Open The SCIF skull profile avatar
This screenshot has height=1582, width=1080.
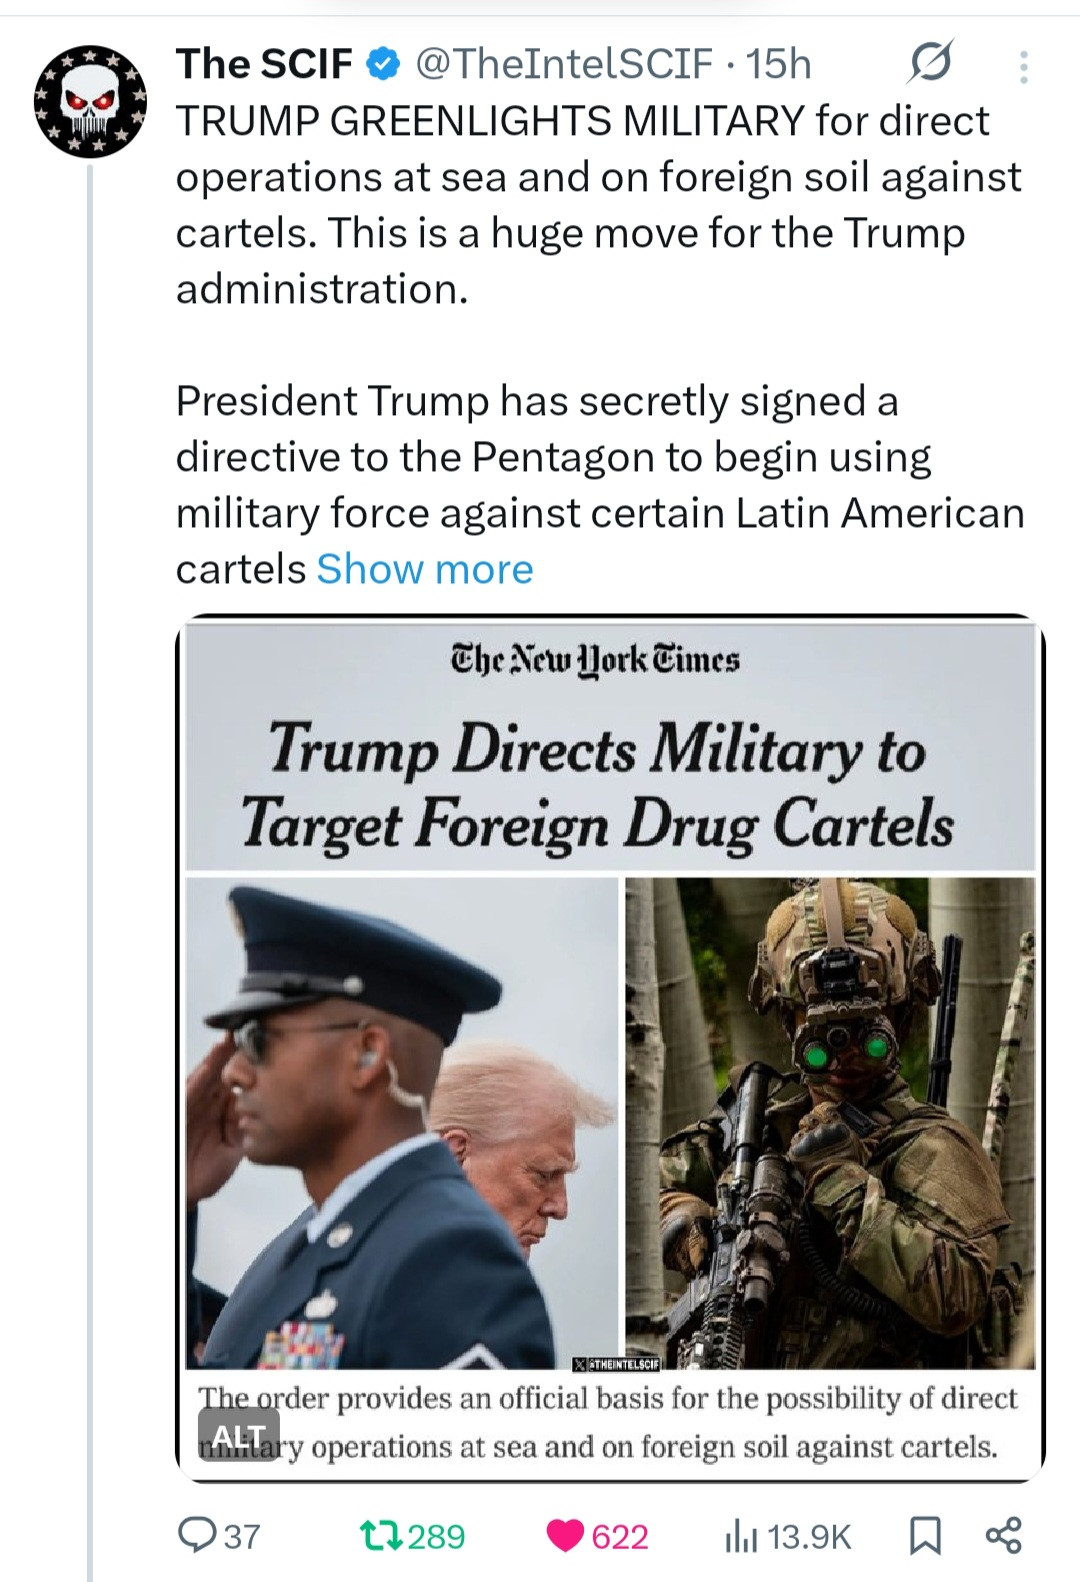point(91,101)
